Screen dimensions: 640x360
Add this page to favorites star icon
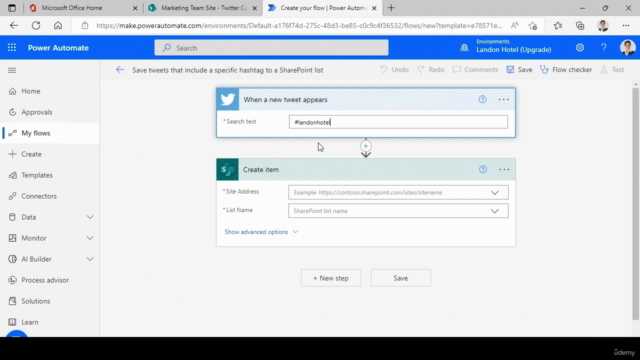tap(533, 26)
